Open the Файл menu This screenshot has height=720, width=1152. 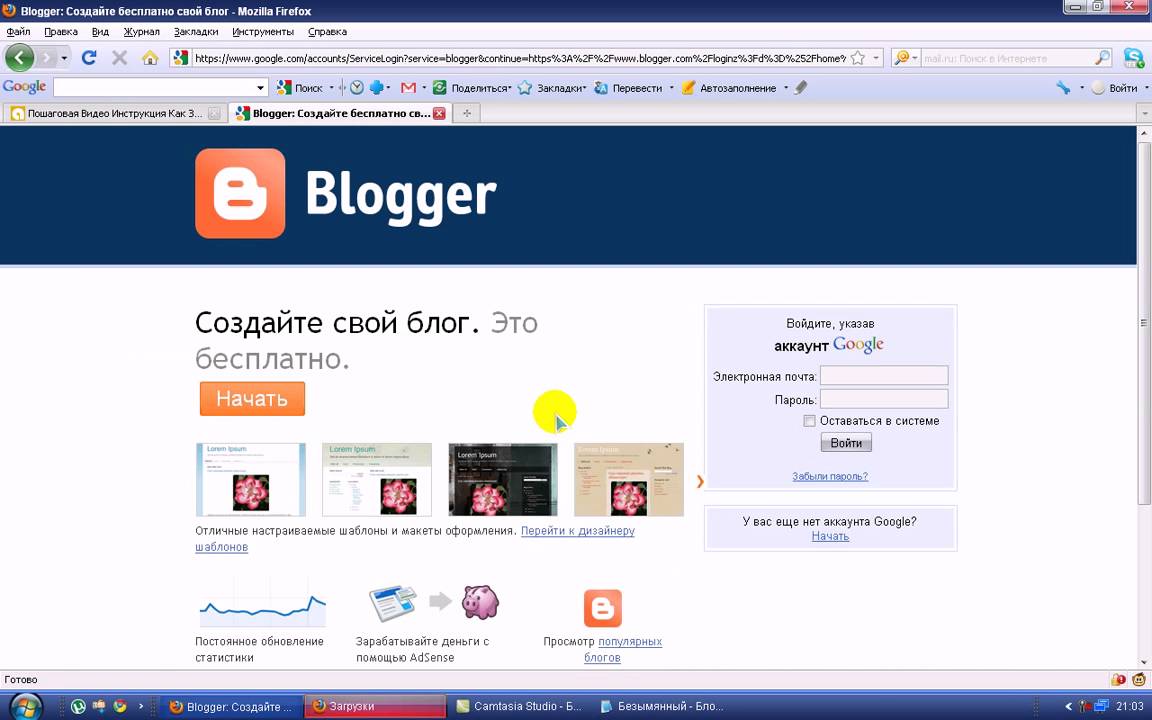(x=18, y=32)
